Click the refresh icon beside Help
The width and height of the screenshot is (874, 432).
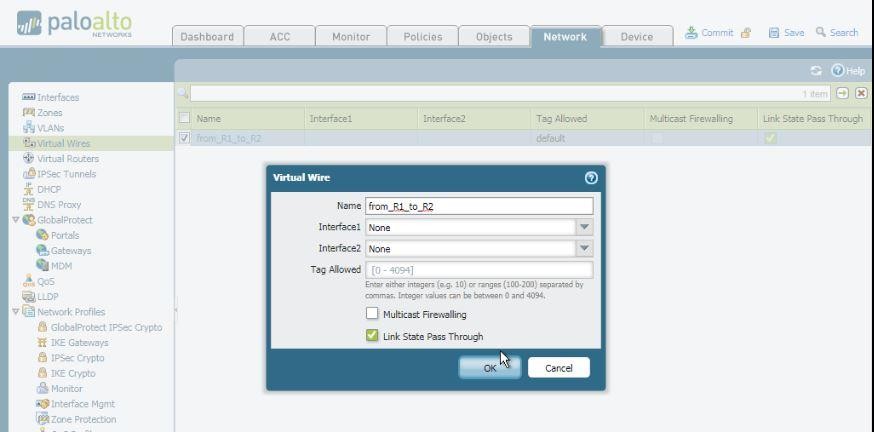[816, 71]
